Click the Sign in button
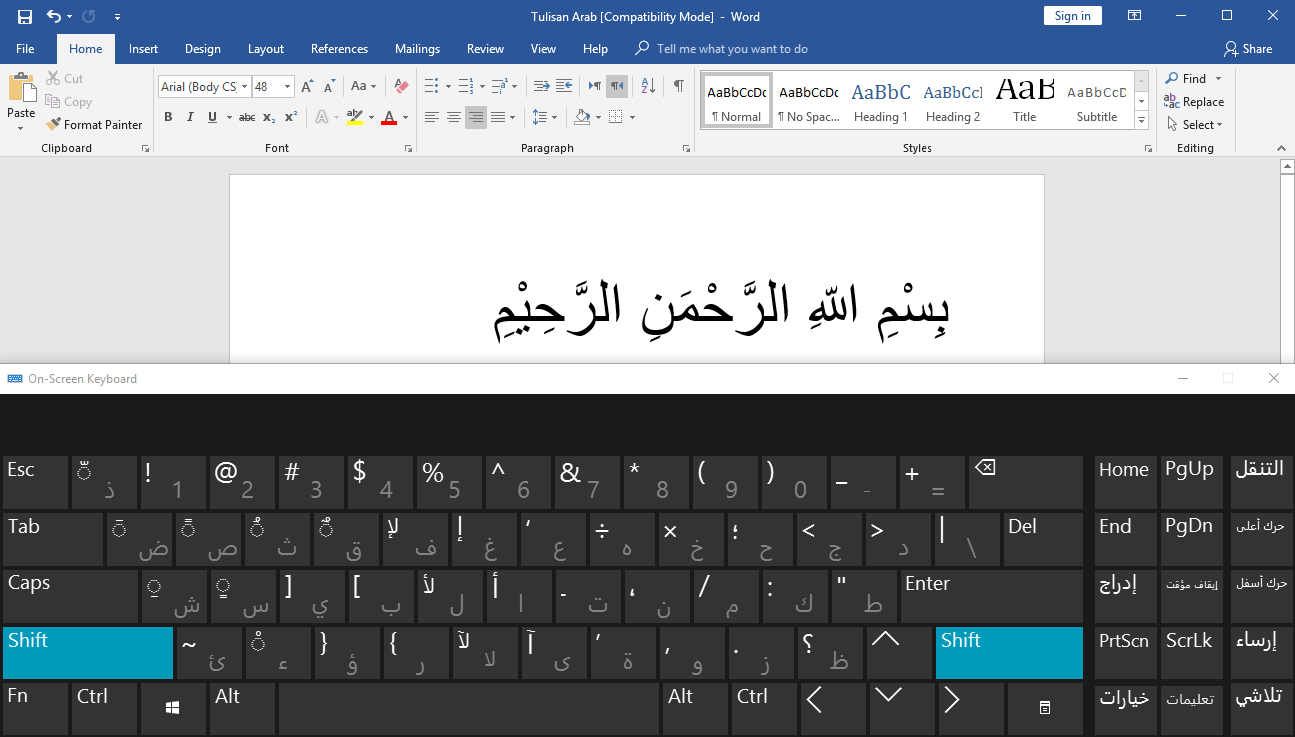The height and width of the screenshot is (737, 1295). [x=1073, y=16]
